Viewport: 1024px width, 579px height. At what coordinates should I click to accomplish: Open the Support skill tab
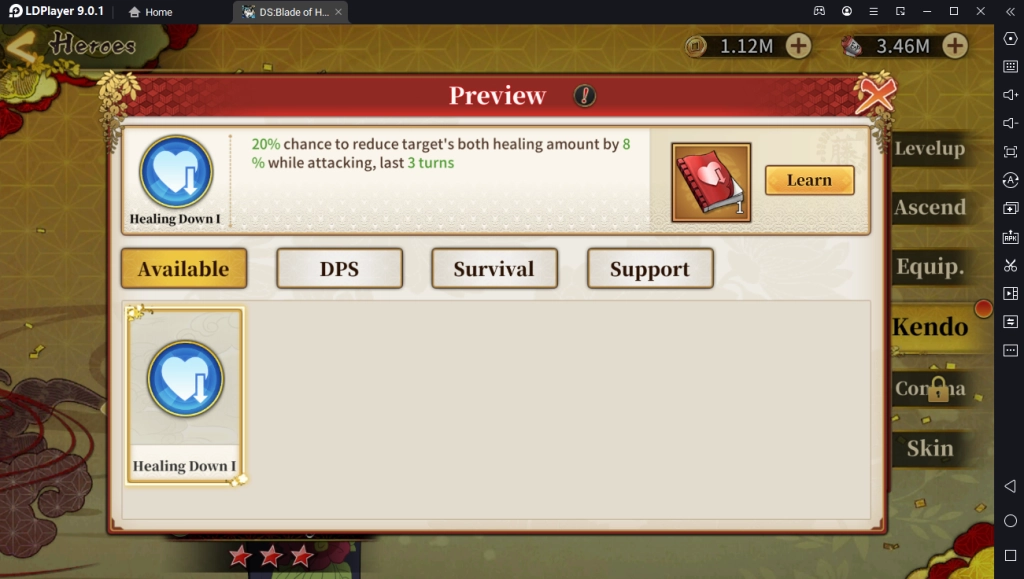(650, 268)
